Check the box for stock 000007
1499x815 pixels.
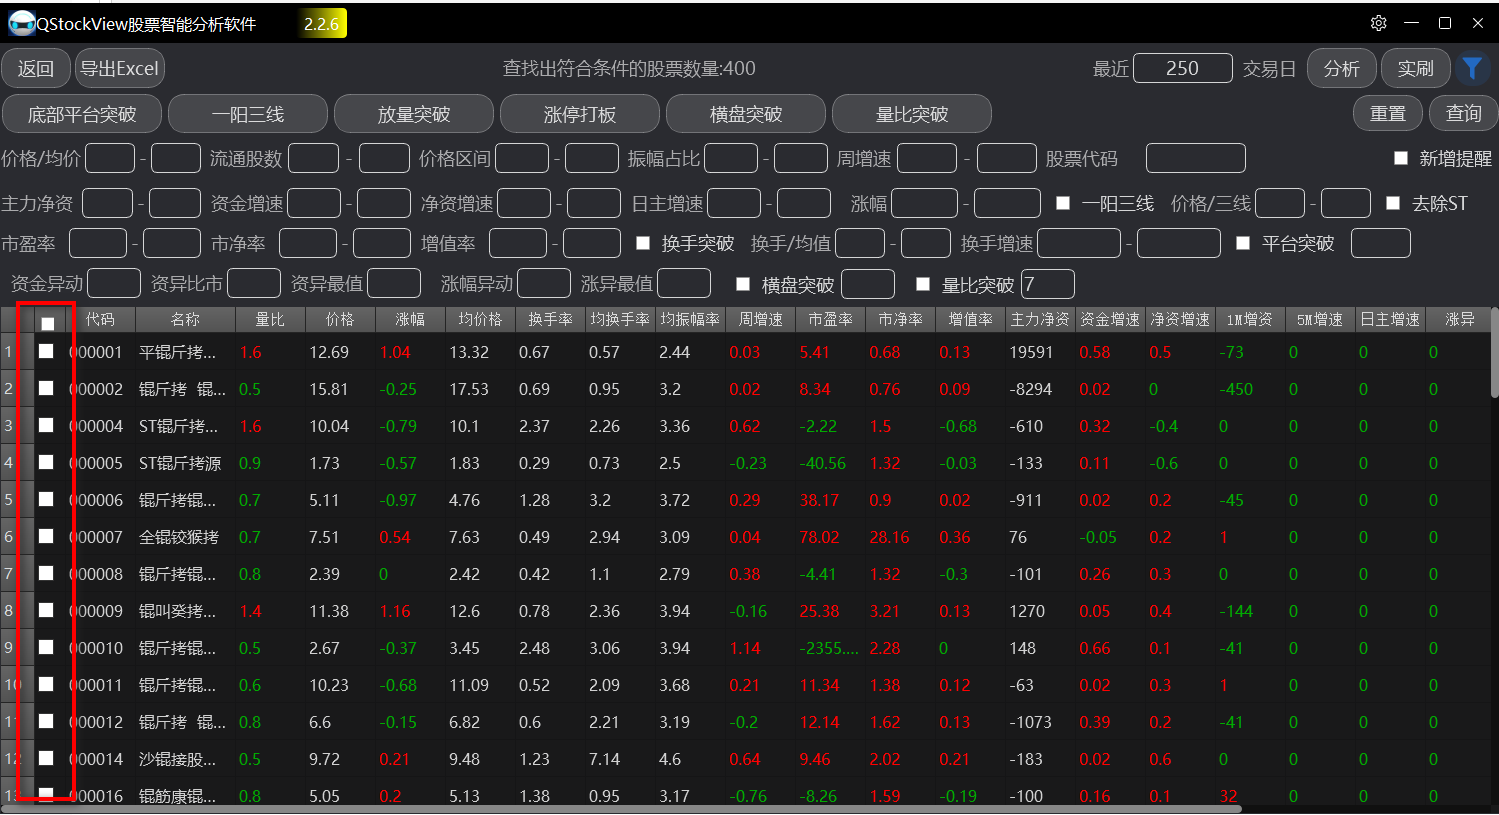(x=46, y=536)
